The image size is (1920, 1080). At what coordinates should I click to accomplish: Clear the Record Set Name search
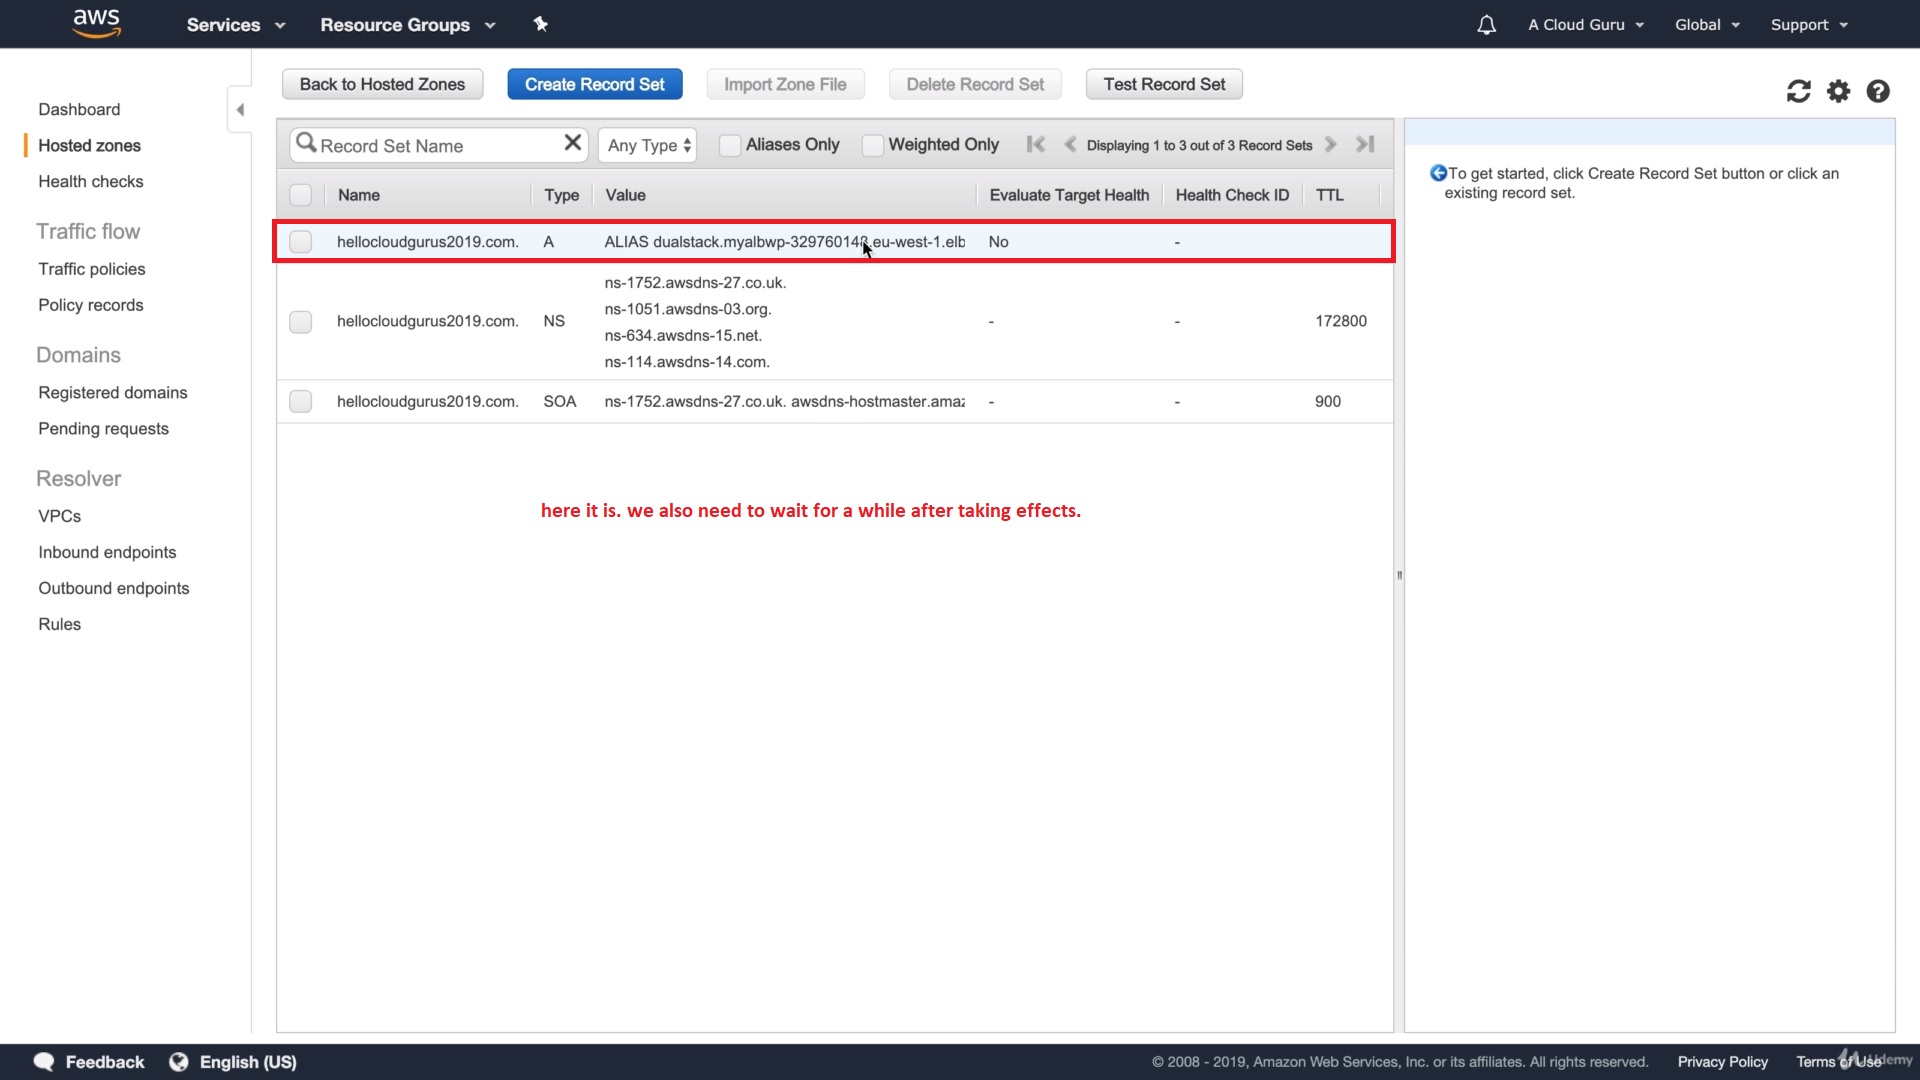[572, 143]
